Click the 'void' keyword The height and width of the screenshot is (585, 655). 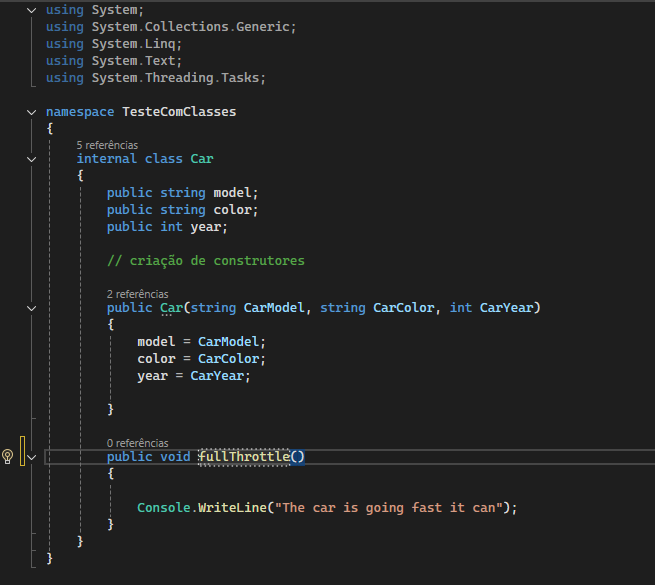(x=175, y=457)
